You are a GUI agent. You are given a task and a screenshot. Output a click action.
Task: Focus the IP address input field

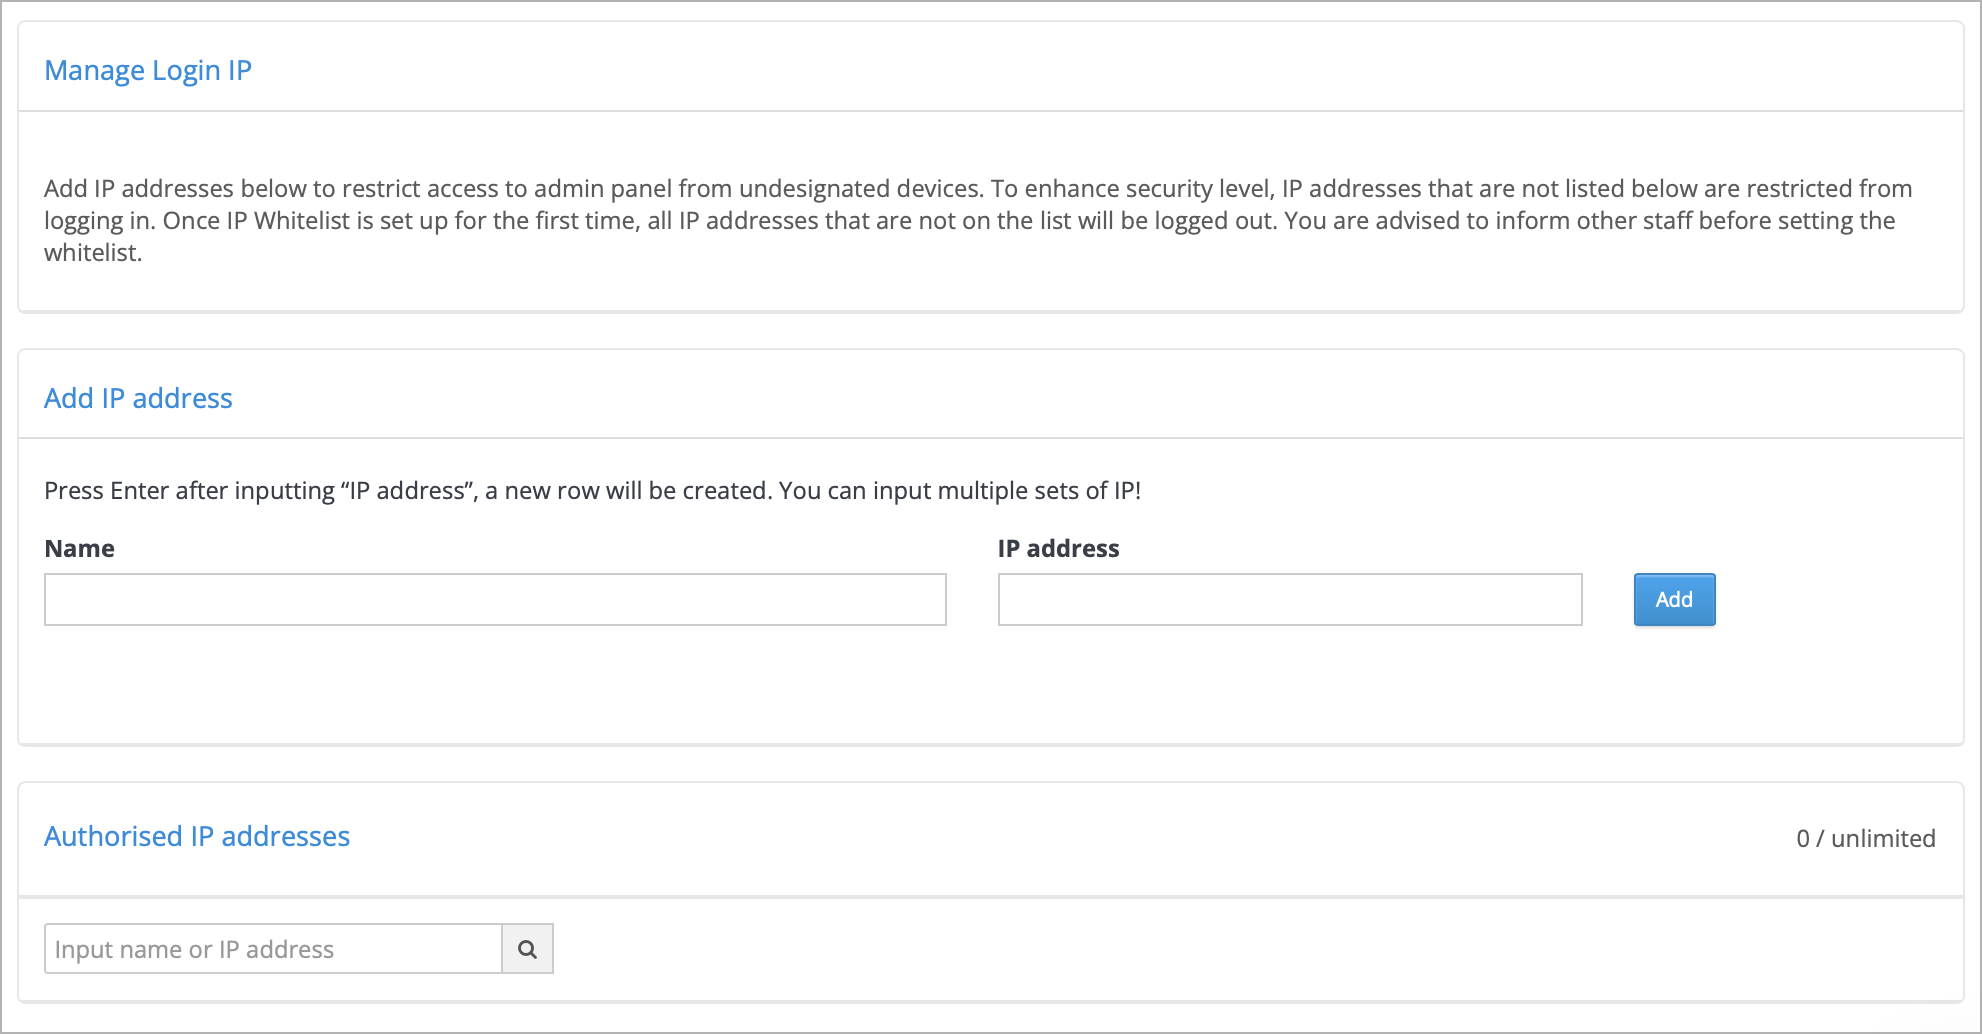click(1290, 600)
